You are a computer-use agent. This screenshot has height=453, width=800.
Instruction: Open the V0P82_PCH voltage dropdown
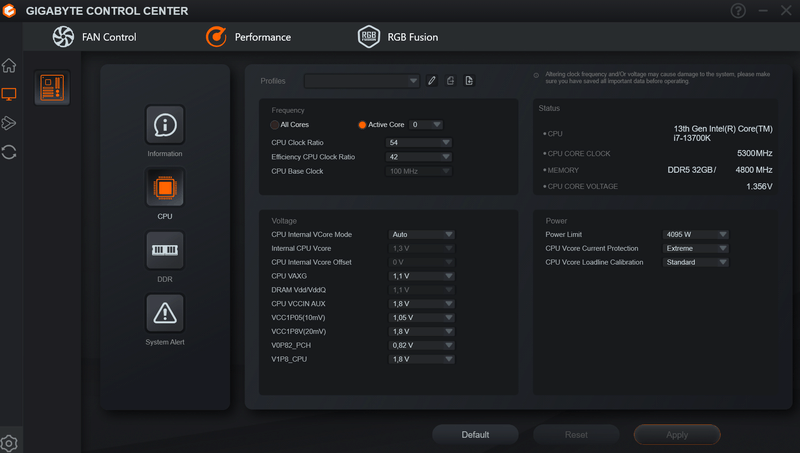click(421, 345)
